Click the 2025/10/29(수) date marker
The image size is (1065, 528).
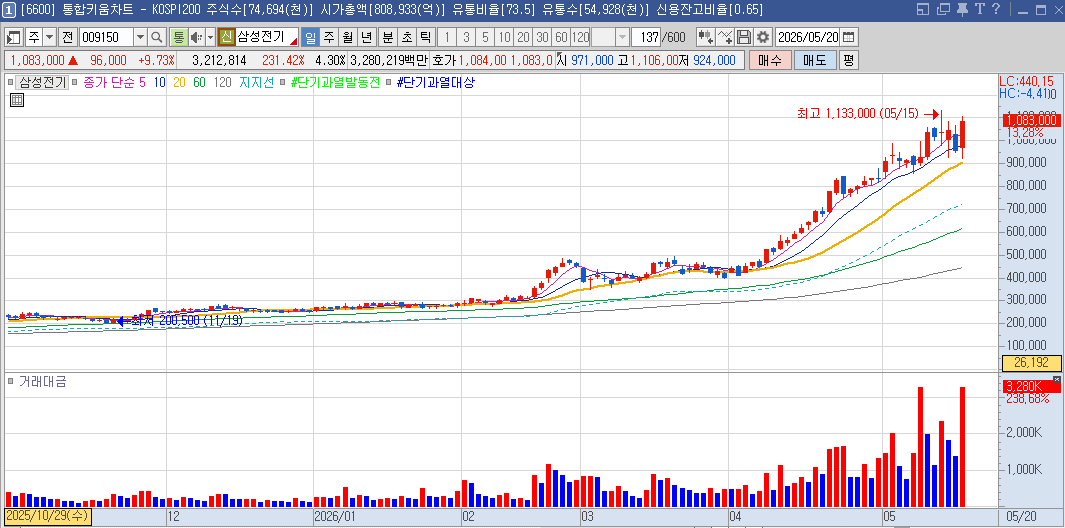point(48,517)
